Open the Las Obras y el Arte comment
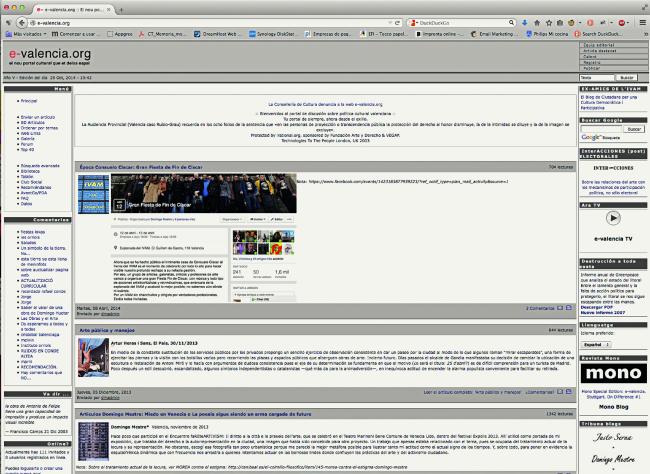 point(39,318)
